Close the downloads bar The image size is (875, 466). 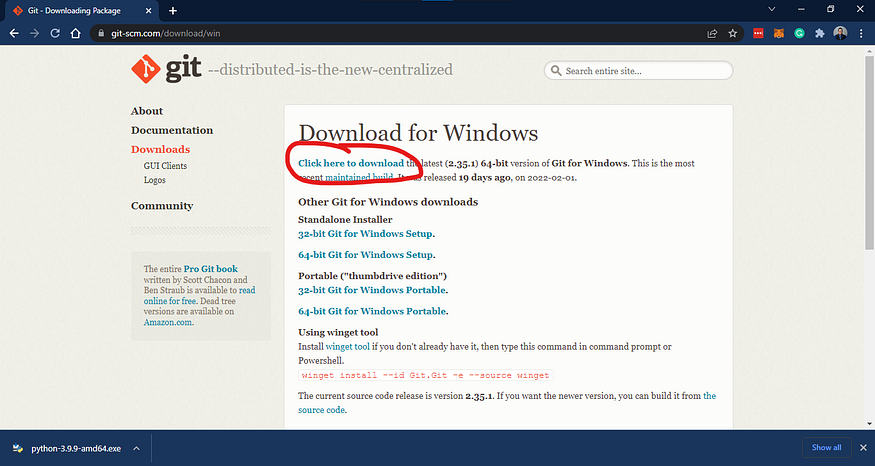click(x=863, y=448)
